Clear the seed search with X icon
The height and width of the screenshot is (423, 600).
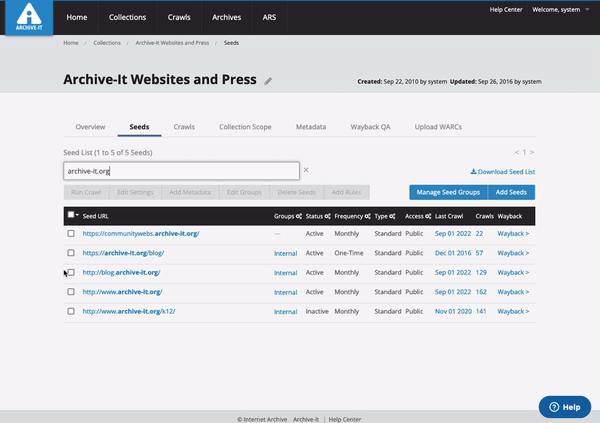(x=306, y=171)
